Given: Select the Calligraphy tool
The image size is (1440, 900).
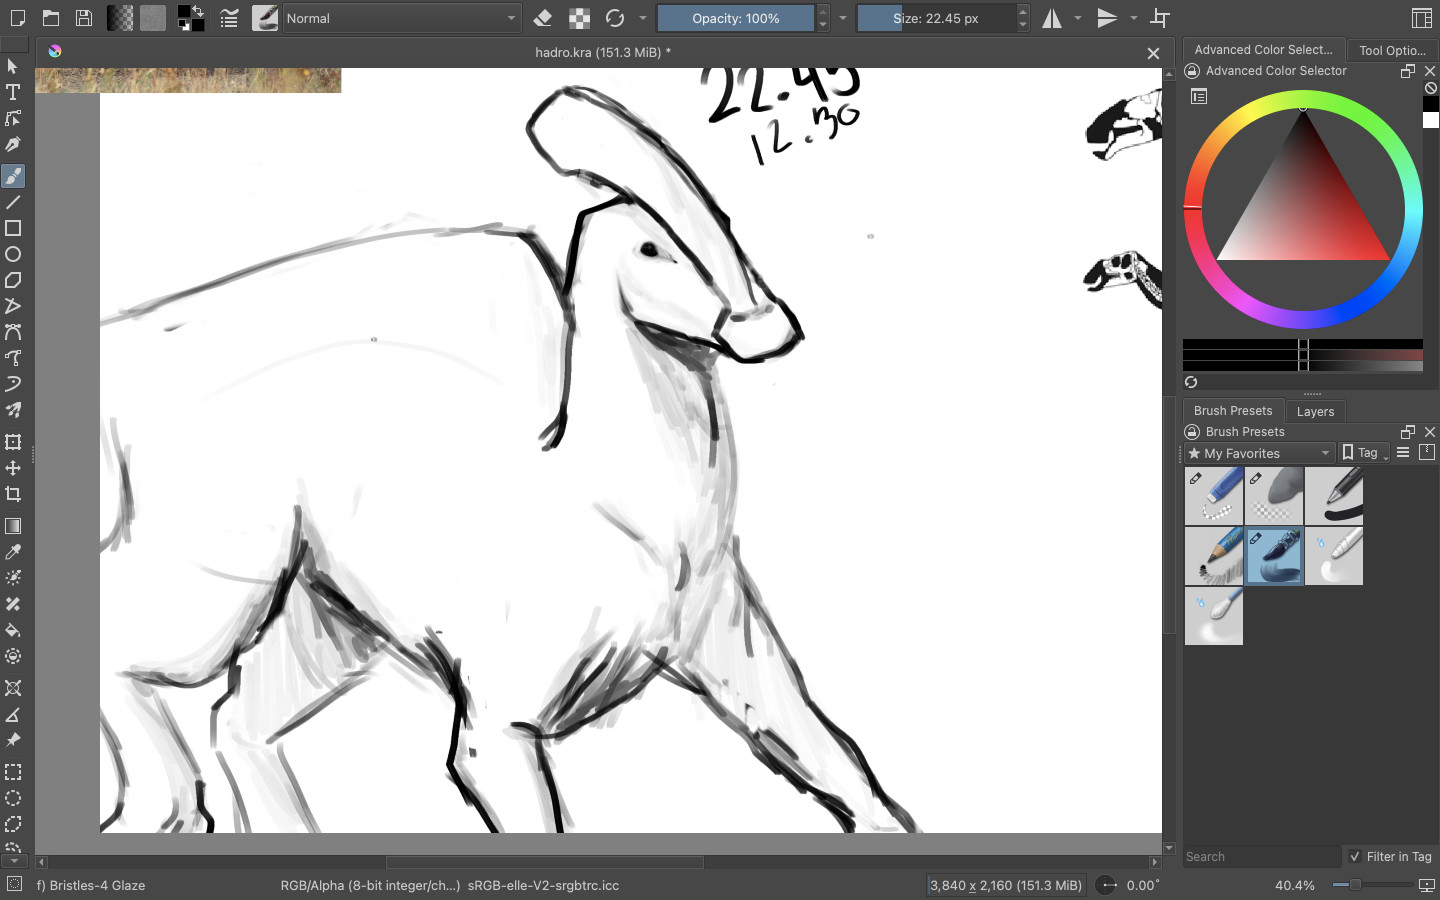Looking at the screenshot, I should pos(13,144).
